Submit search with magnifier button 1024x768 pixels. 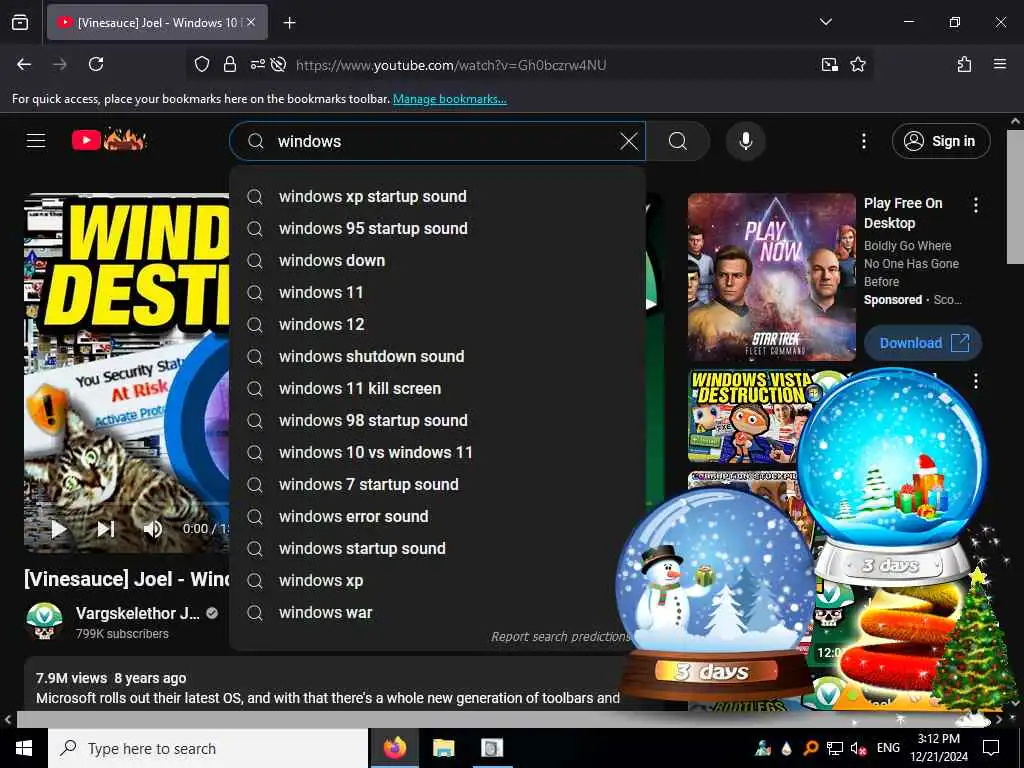pyautogui.click(x=678, y=141)
